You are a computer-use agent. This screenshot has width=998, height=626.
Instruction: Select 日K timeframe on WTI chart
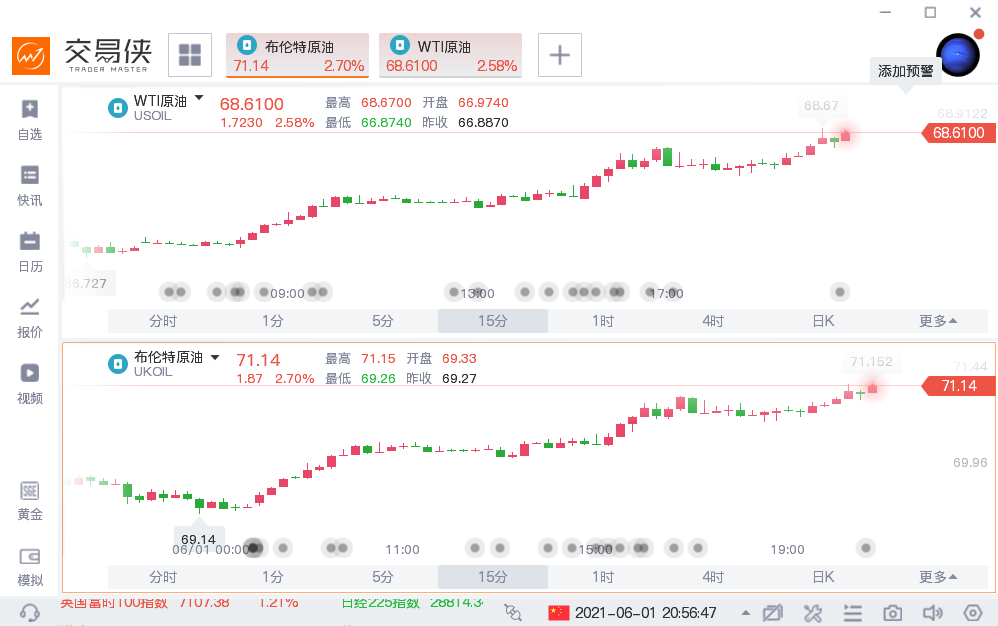pos(823,321)
